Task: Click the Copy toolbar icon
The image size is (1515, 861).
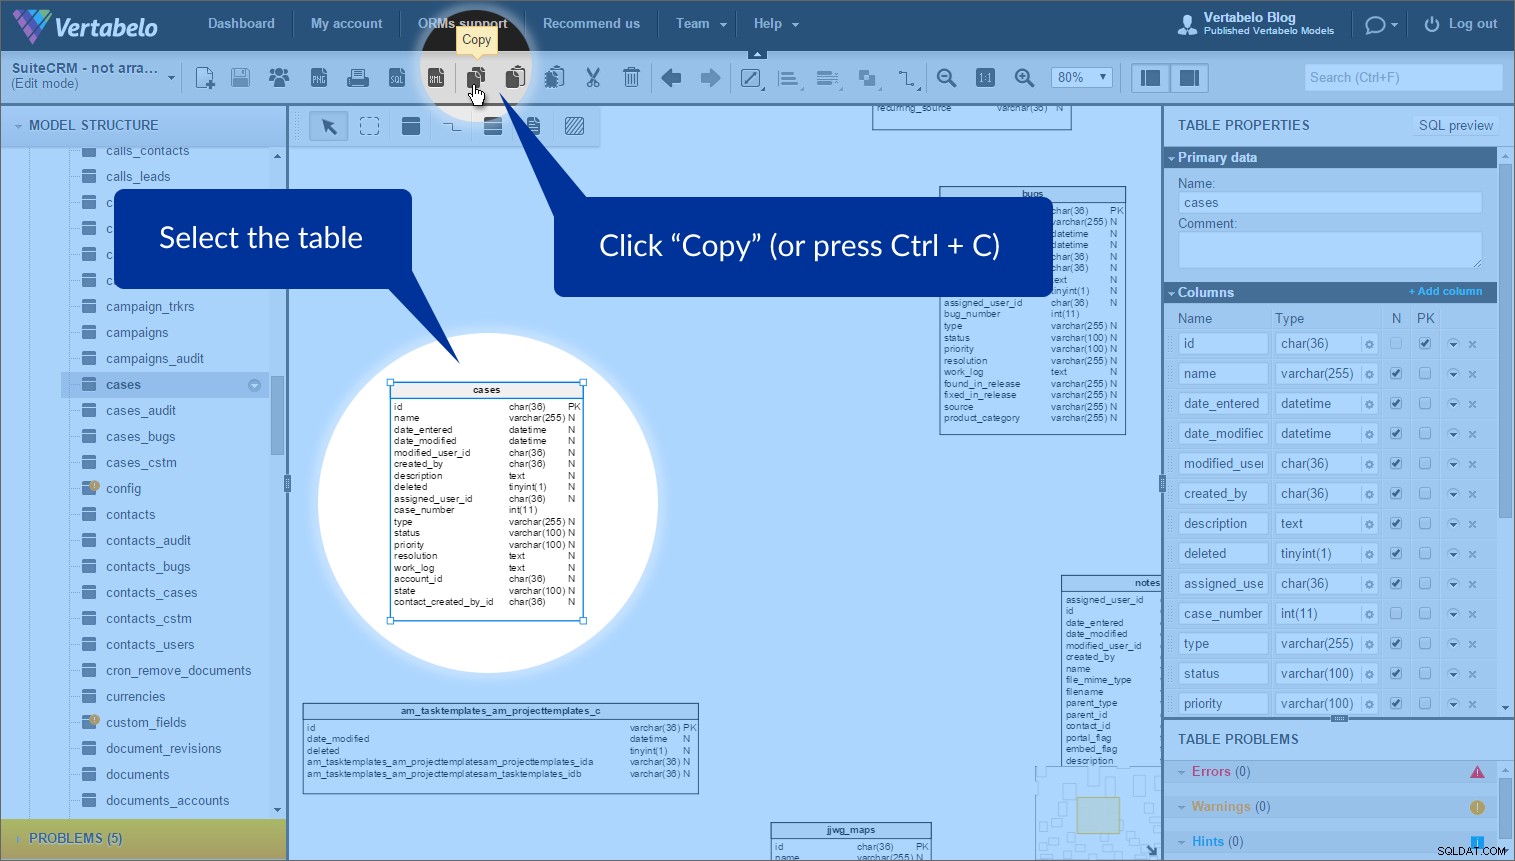Action: [x=476, y=78]
